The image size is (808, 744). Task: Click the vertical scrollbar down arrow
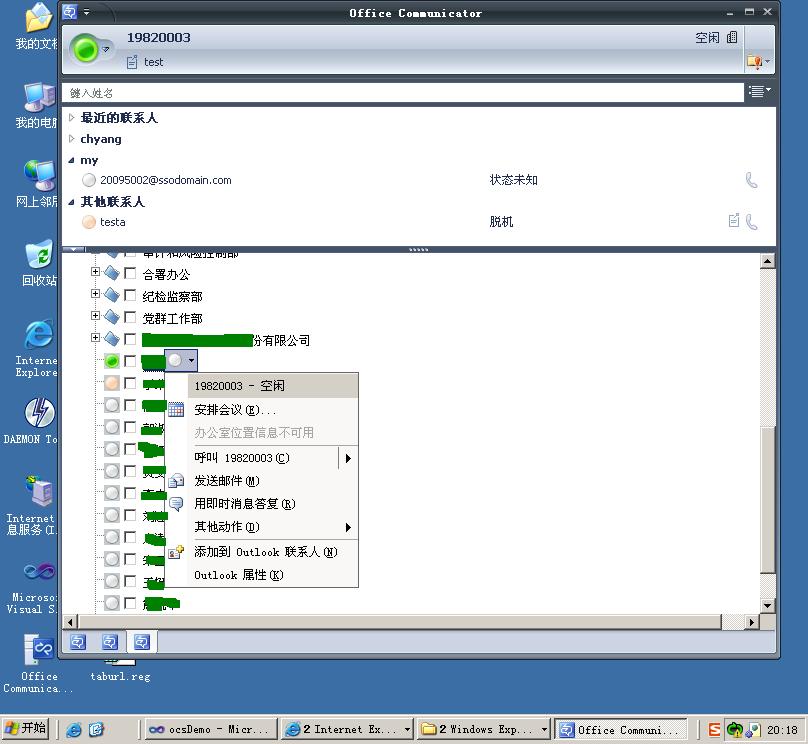click(x=767, y=605)
